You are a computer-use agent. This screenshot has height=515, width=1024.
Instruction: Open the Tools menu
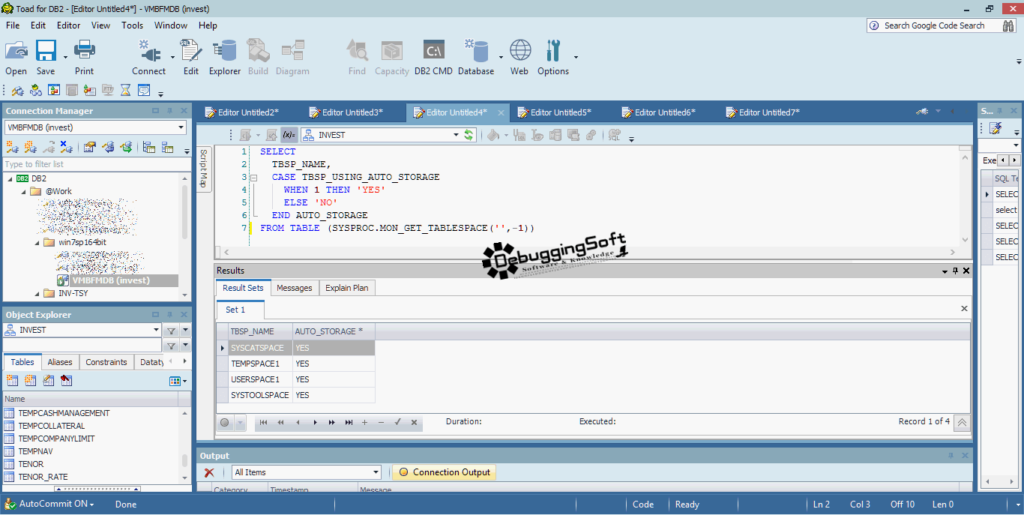132,25
